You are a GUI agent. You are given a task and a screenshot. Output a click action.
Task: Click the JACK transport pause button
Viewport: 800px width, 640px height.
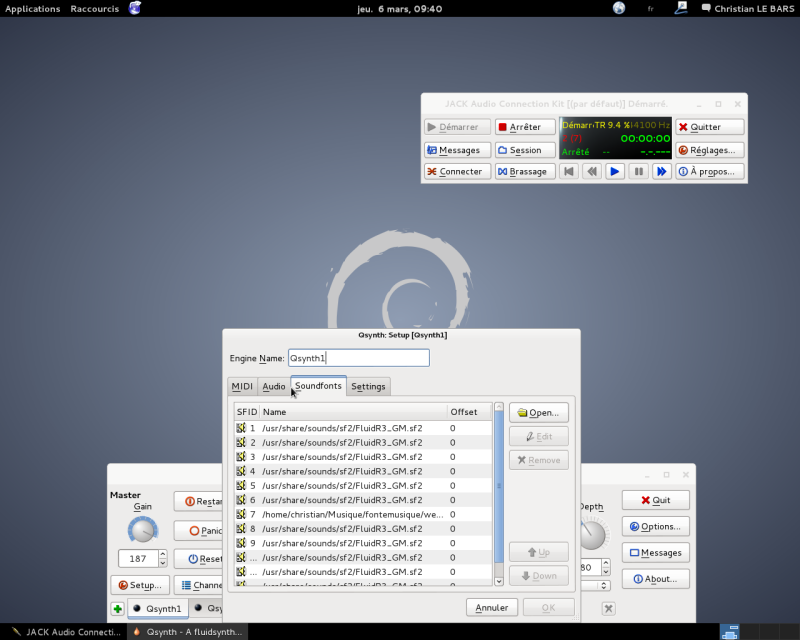(x=638, y=172)
